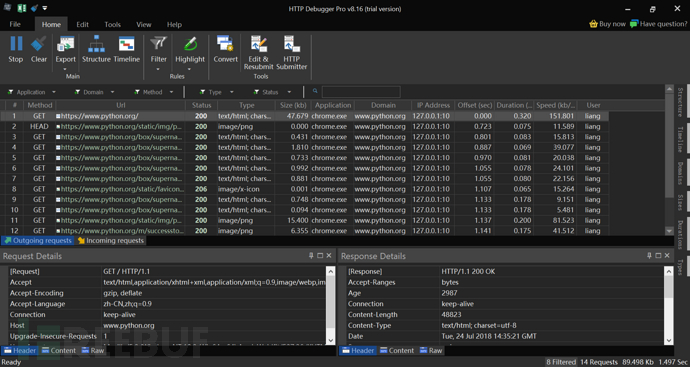
Task: Click the search magnifier icon
Action: coord(315,92)
